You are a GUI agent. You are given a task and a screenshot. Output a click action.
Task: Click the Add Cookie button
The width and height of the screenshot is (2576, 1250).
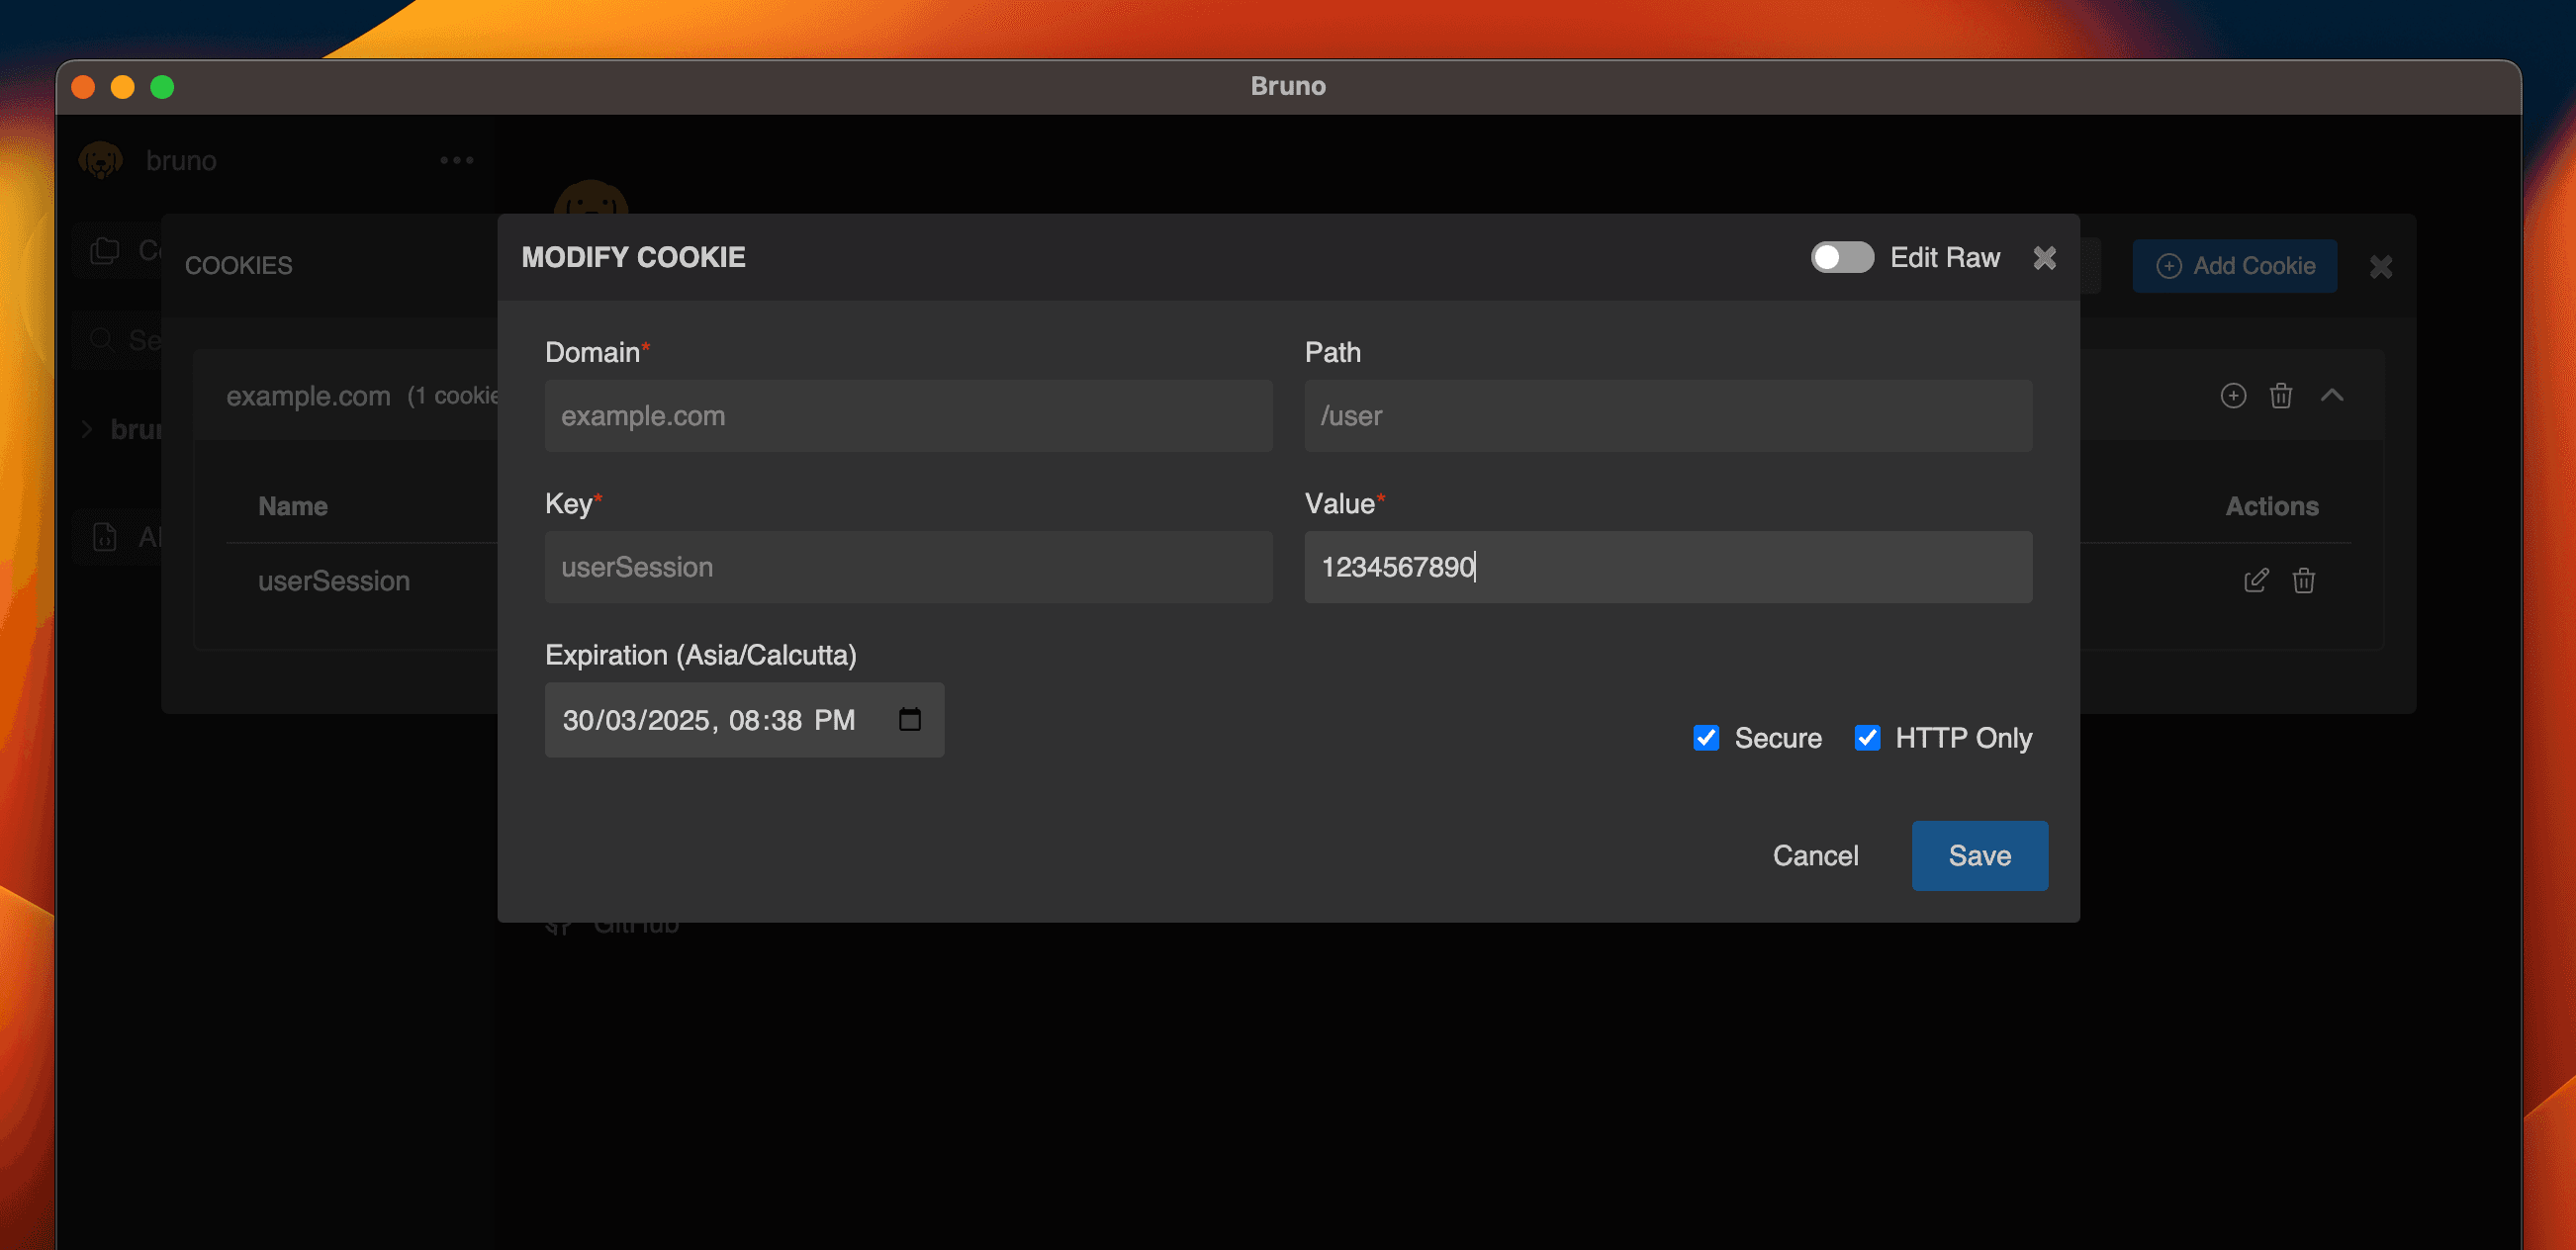2233,266
